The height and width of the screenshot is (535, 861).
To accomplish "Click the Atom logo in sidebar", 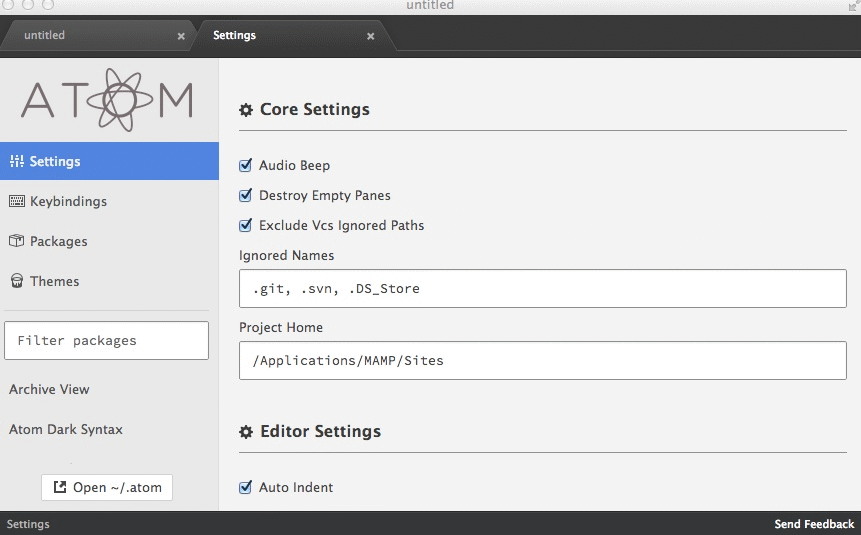I will click(107, 99).
